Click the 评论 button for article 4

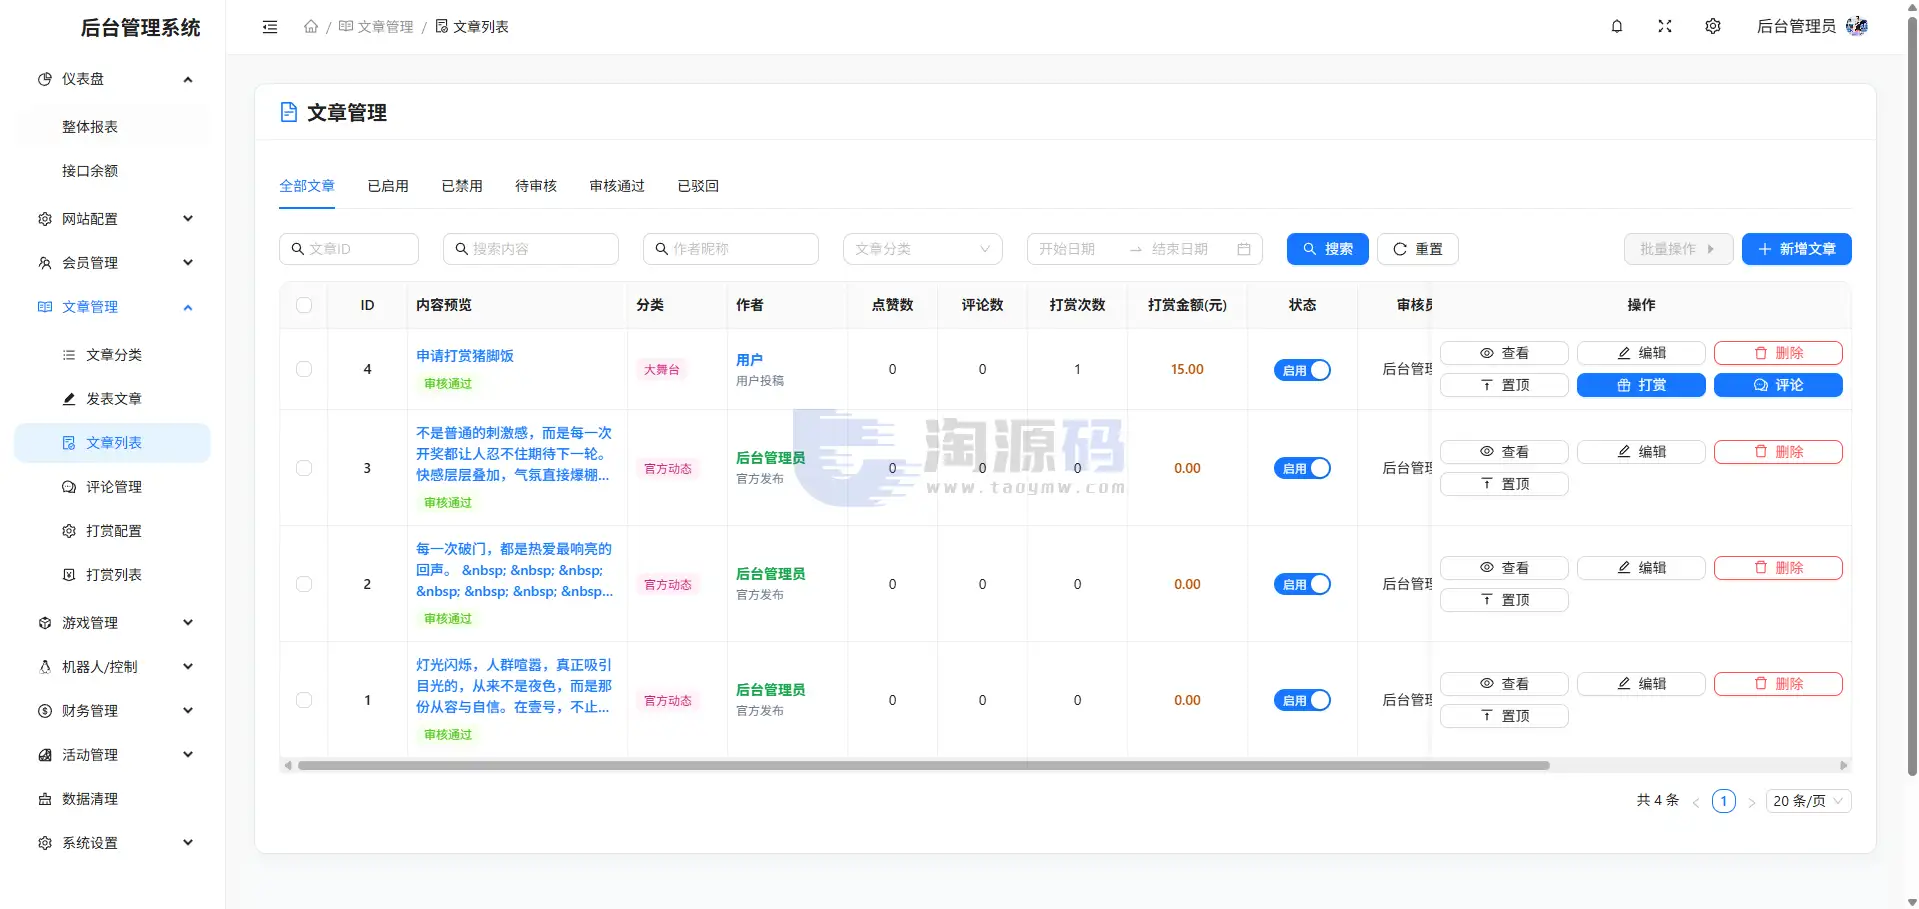click(x=1778, y=385)
